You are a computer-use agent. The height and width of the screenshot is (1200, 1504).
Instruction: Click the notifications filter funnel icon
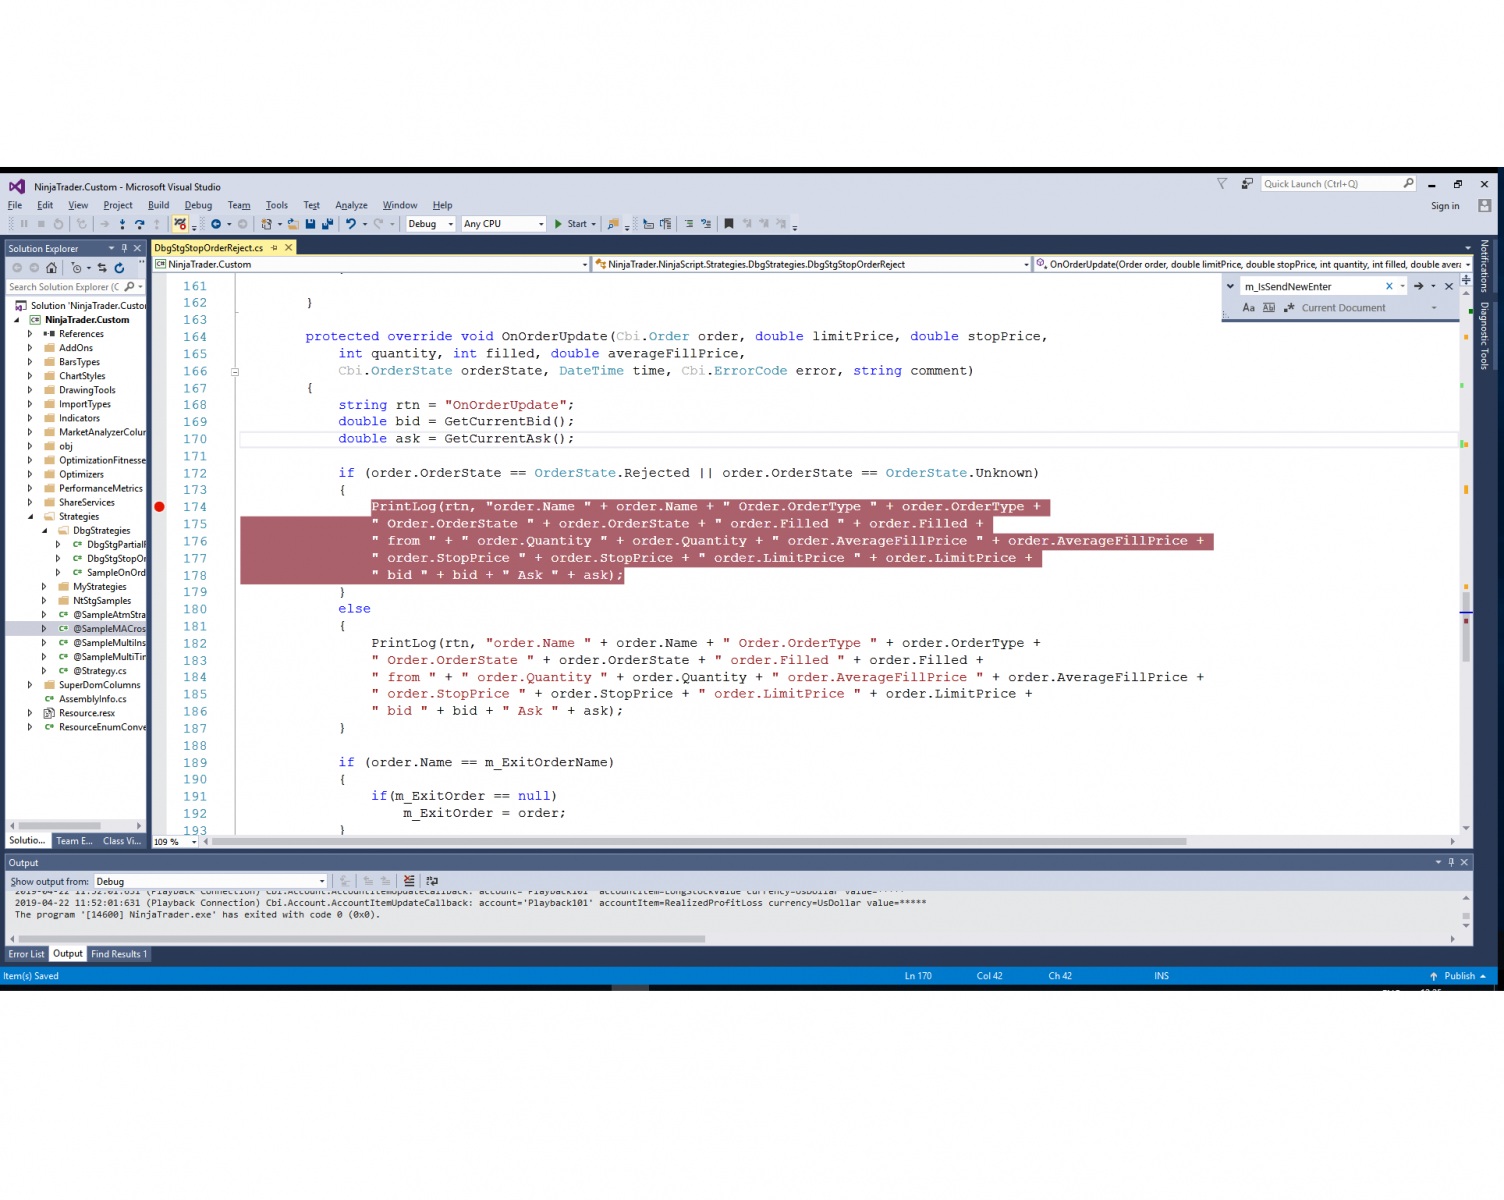[1222, 184]
